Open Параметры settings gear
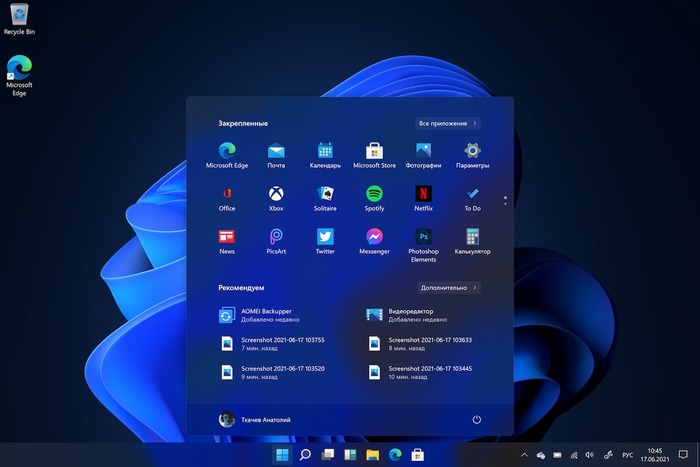This screenshot has width=700, height=467. coord(472,155)
